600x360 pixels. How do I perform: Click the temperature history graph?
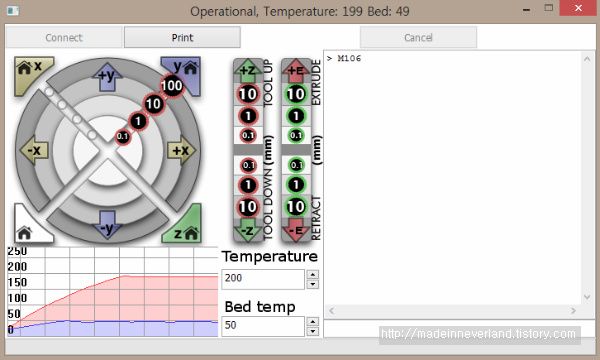pos(112,292)
